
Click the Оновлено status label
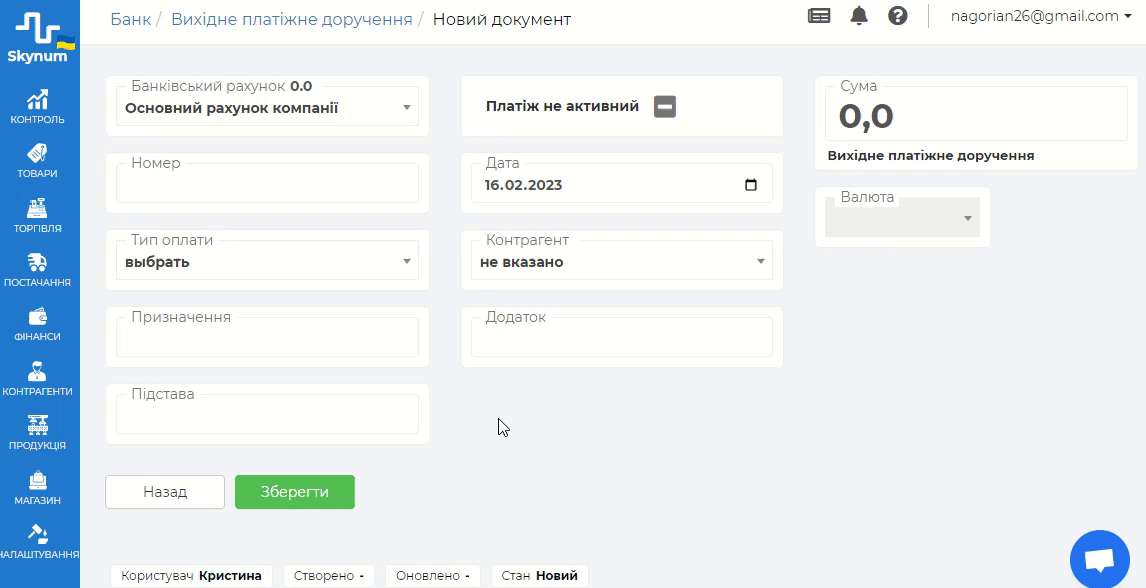(x=433, y=576)
